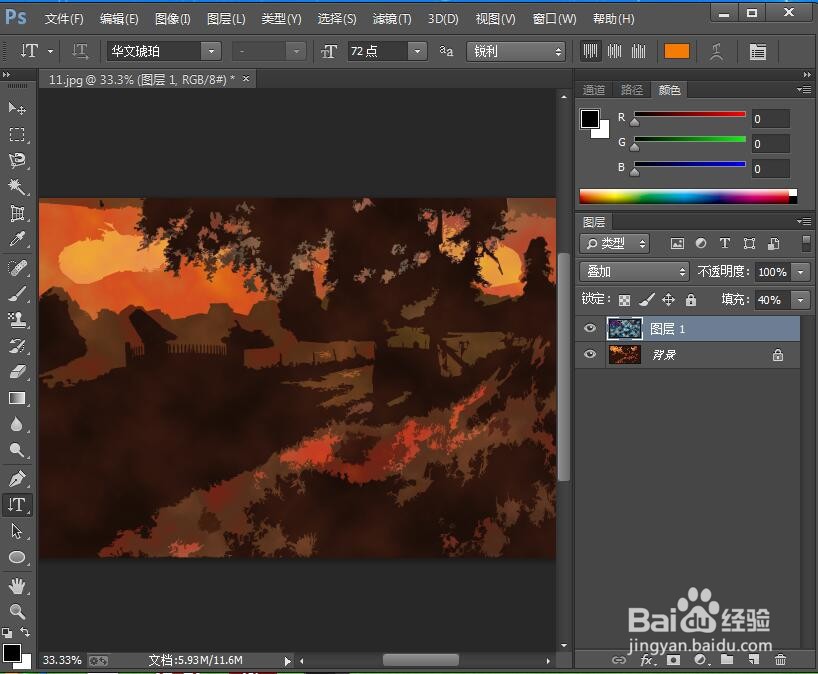The height and width of the screenshot is (674, 818).
Task: Hide layer 图层 1
Action: (x=590, y=328)
